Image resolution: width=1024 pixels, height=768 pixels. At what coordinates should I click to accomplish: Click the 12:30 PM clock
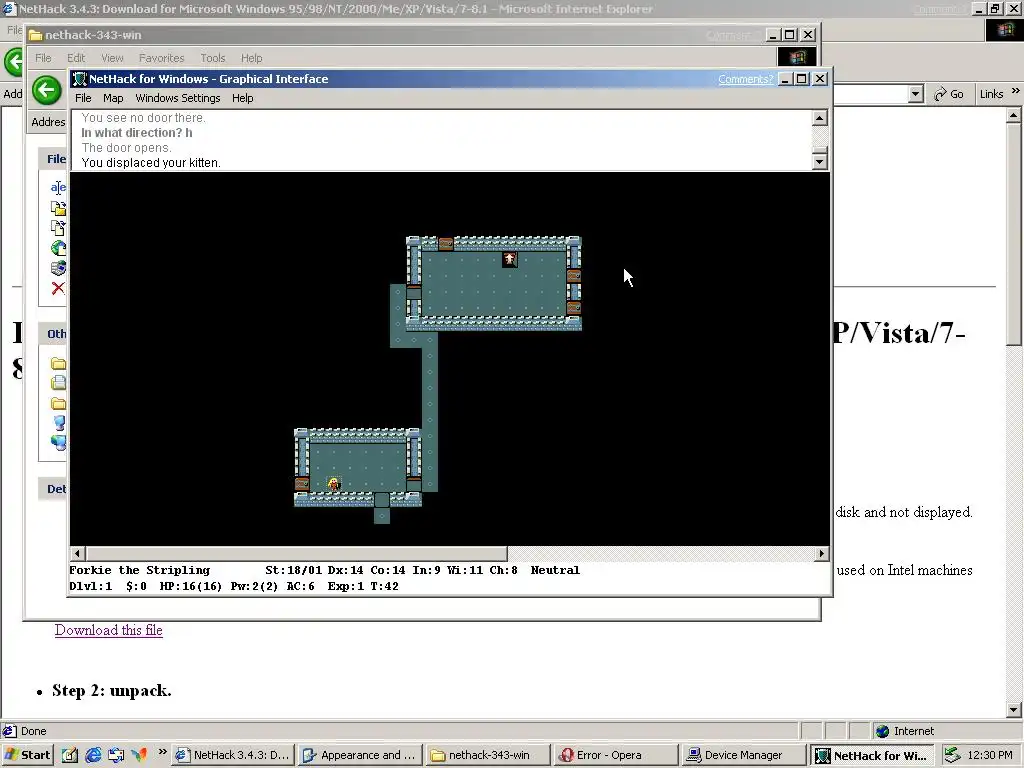(x=990, y=755)
